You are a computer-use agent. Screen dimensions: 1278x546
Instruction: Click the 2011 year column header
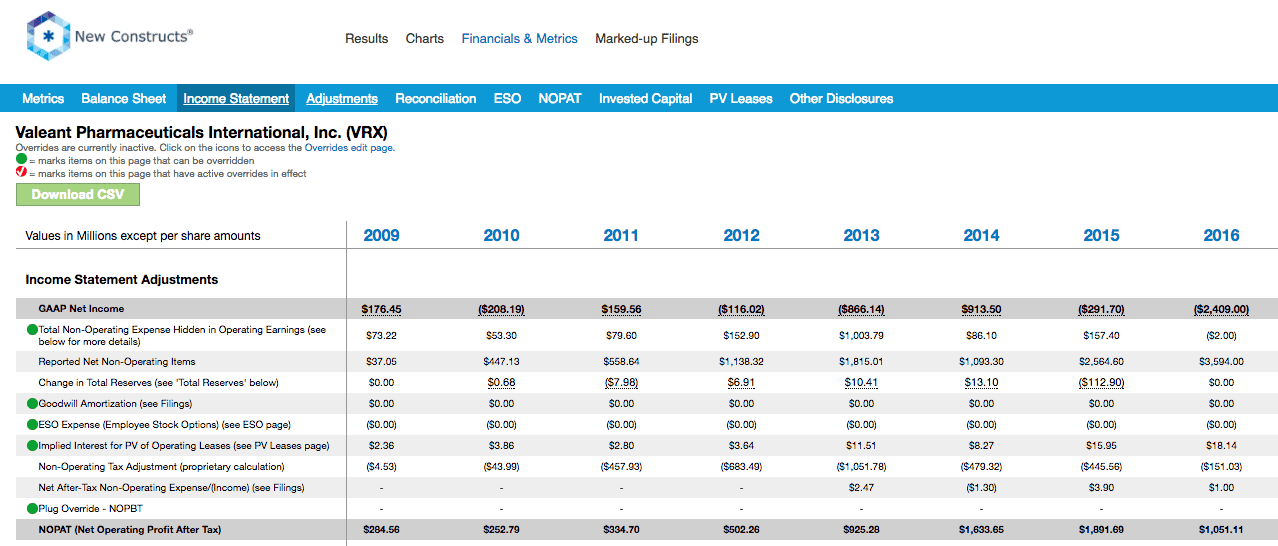pos(621,235)
